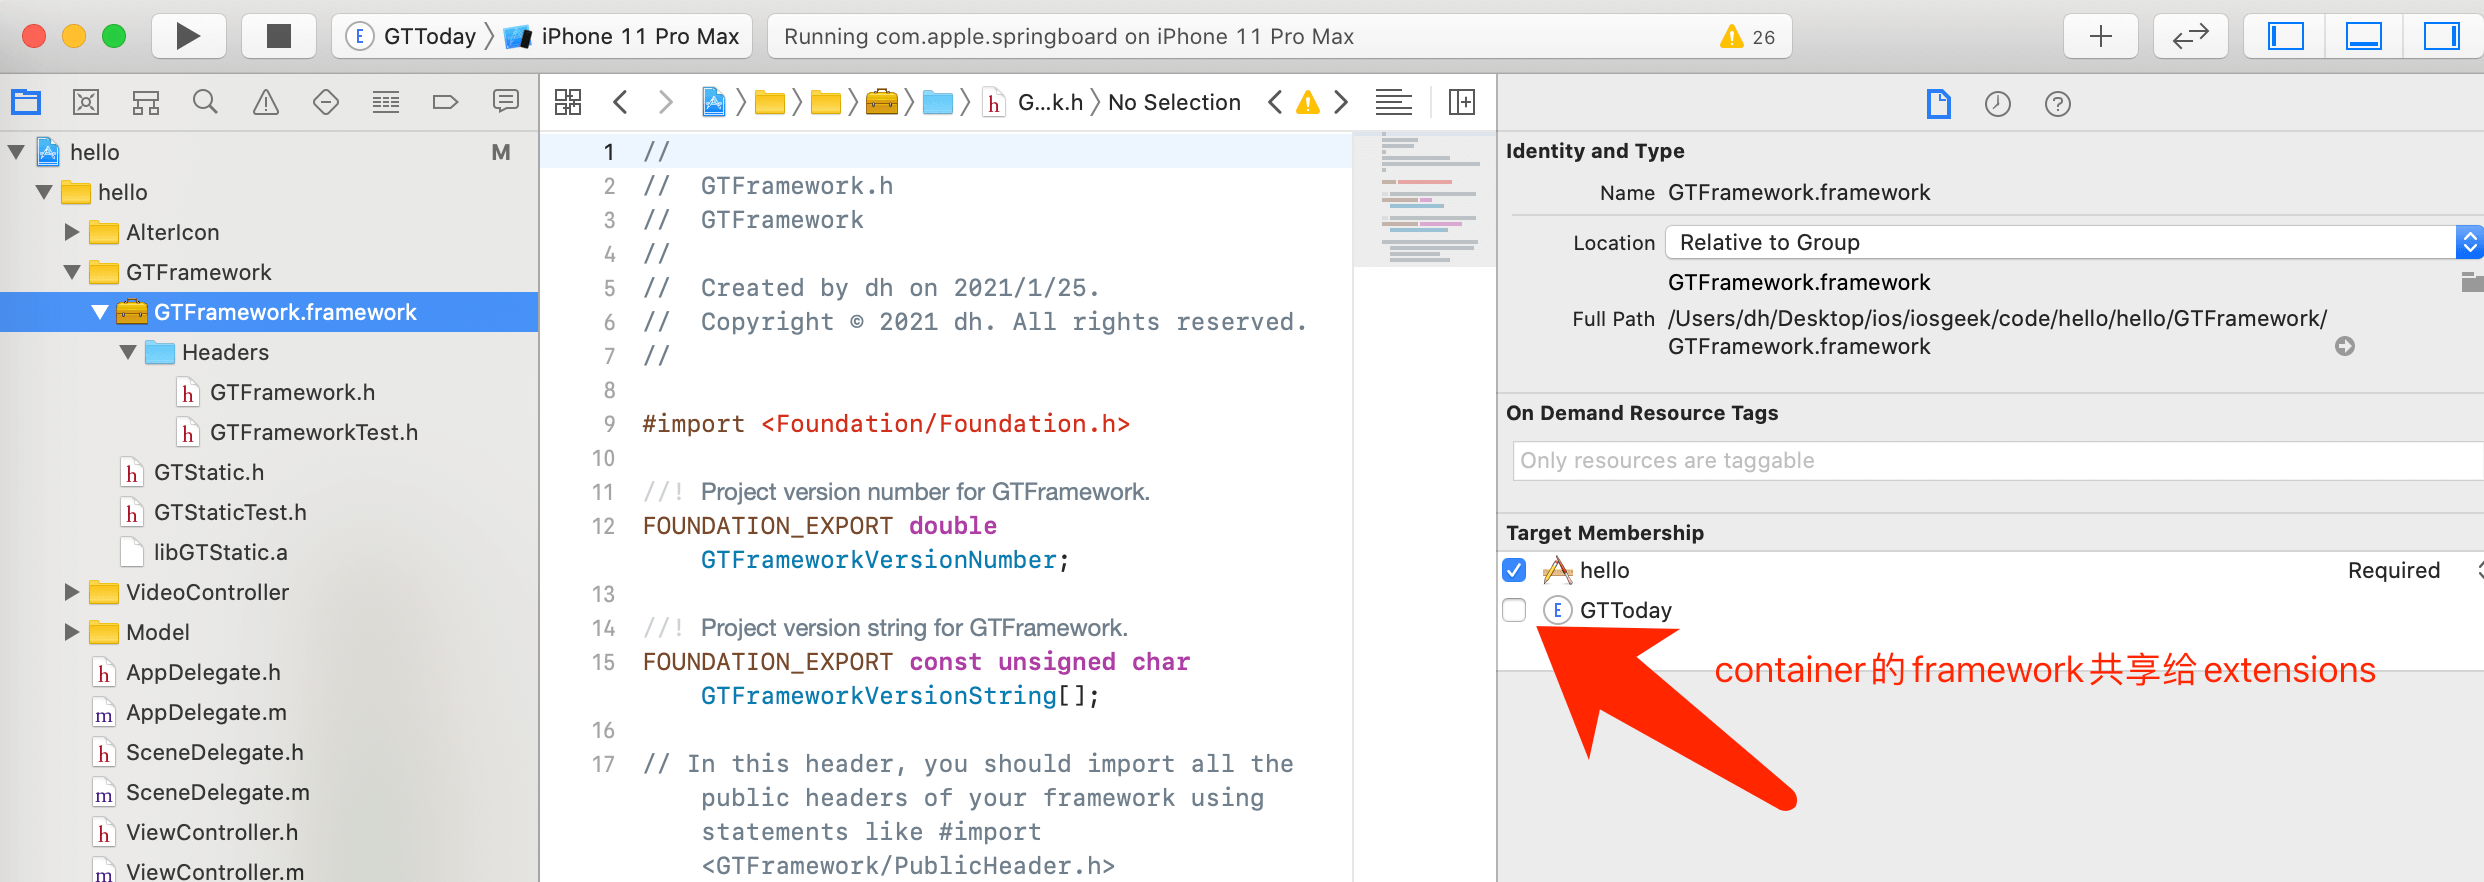Image resolution: width=2484 pixels, height=882 pixels.
Task: Open the 26 warnings indicator
Action: 1746,37
